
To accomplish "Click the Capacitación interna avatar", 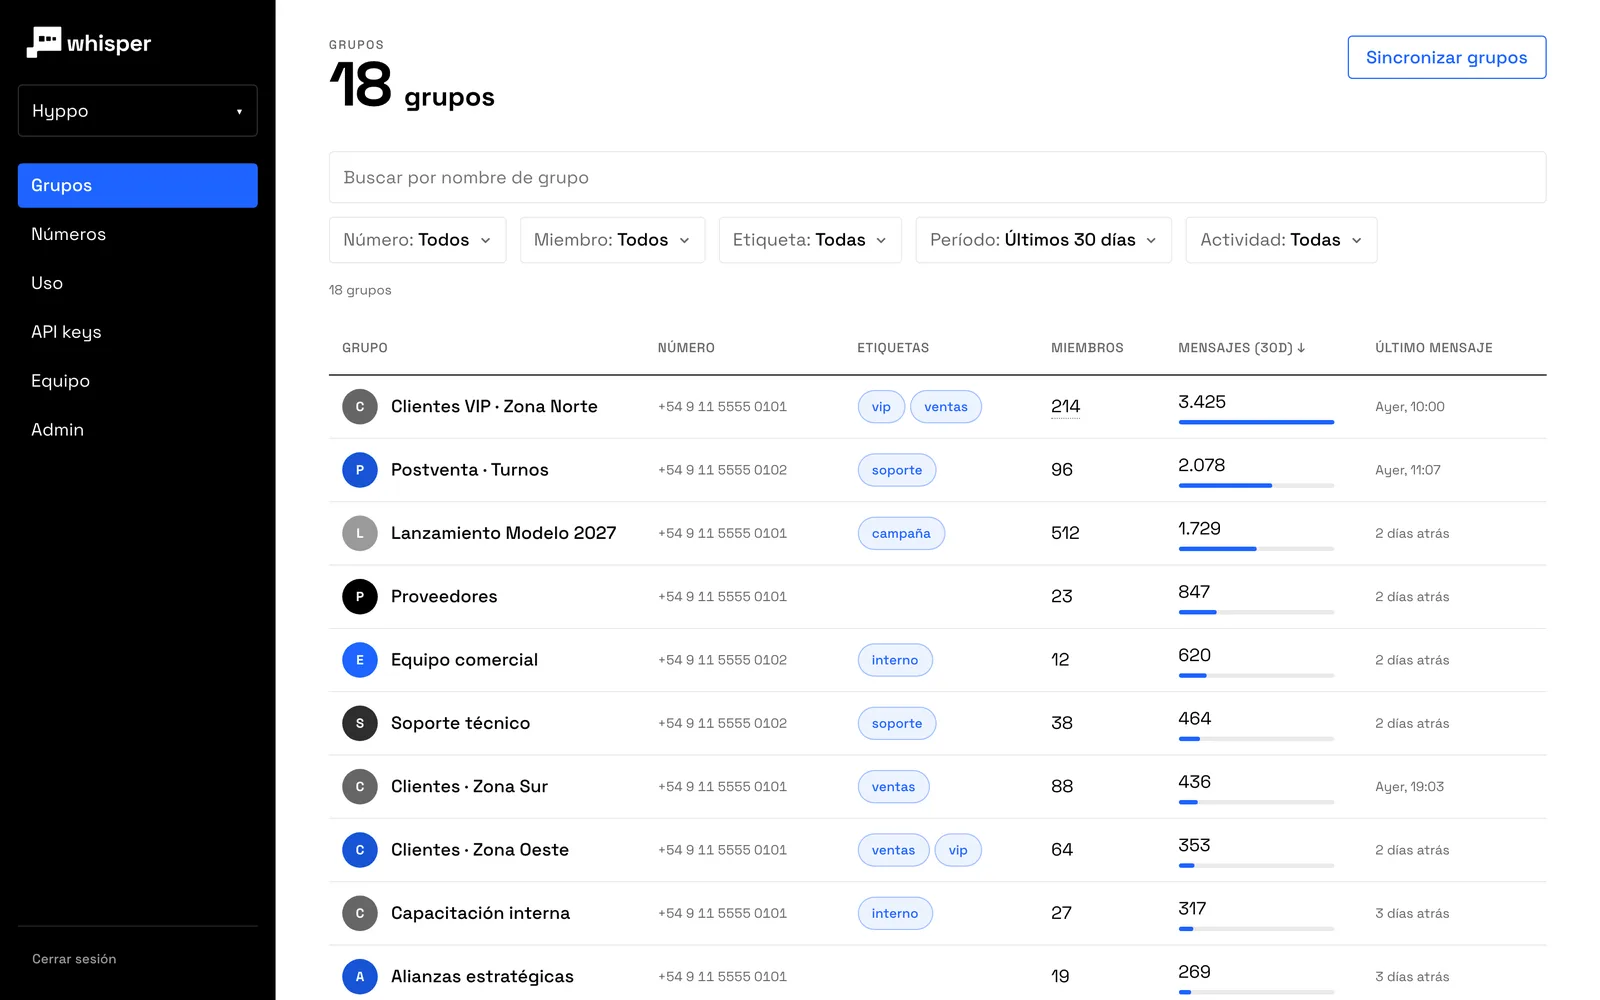I will [x=360, y=913].
